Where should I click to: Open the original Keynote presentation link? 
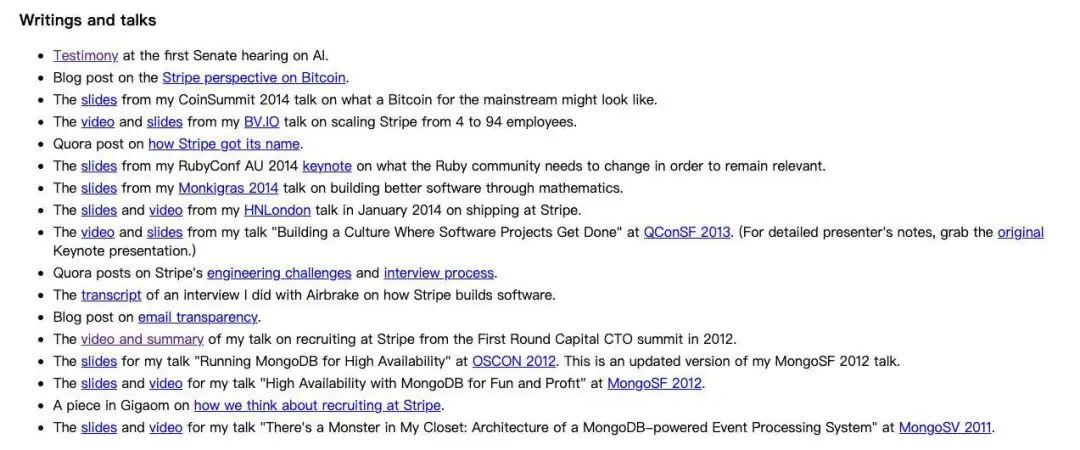click(x=1021, y=232)
